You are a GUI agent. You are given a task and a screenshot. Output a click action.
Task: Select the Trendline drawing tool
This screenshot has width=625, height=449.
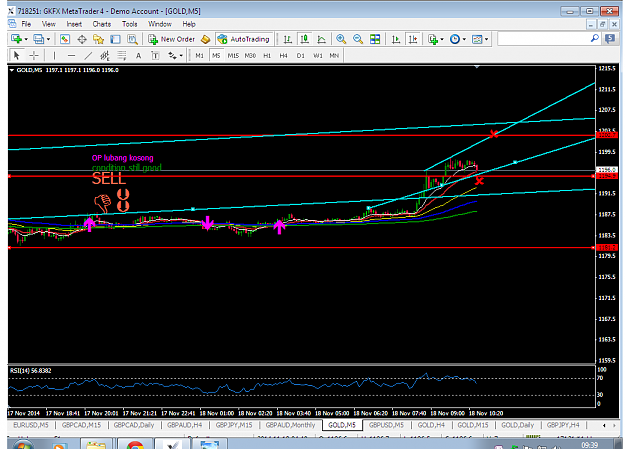pos(88,56)
